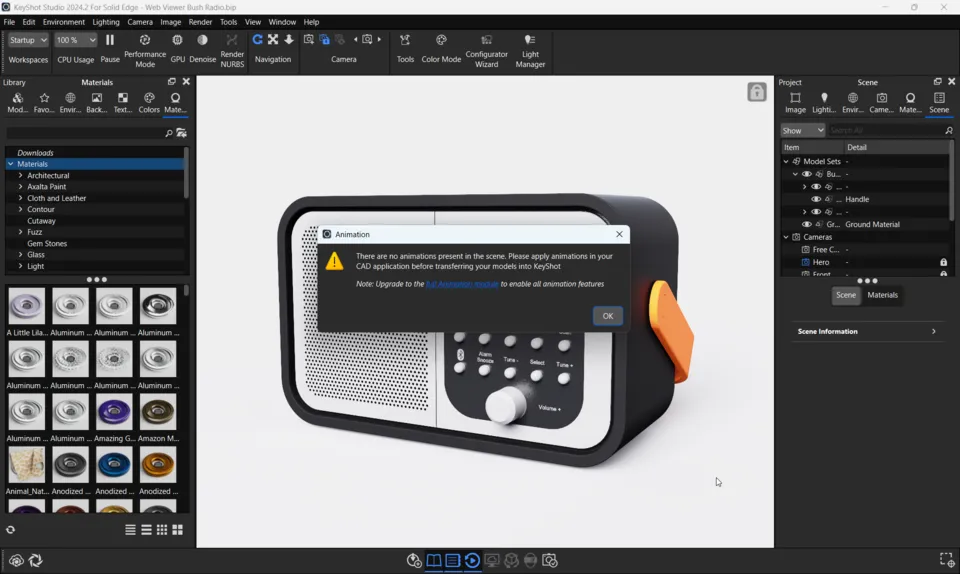Collapse the Materials library folder
The height and width of the screenshot is (574, 960).
10,164
